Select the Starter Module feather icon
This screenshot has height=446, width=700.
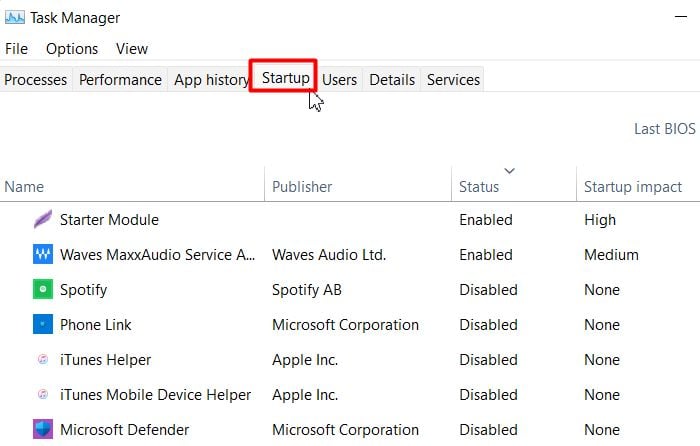(43, 219)
